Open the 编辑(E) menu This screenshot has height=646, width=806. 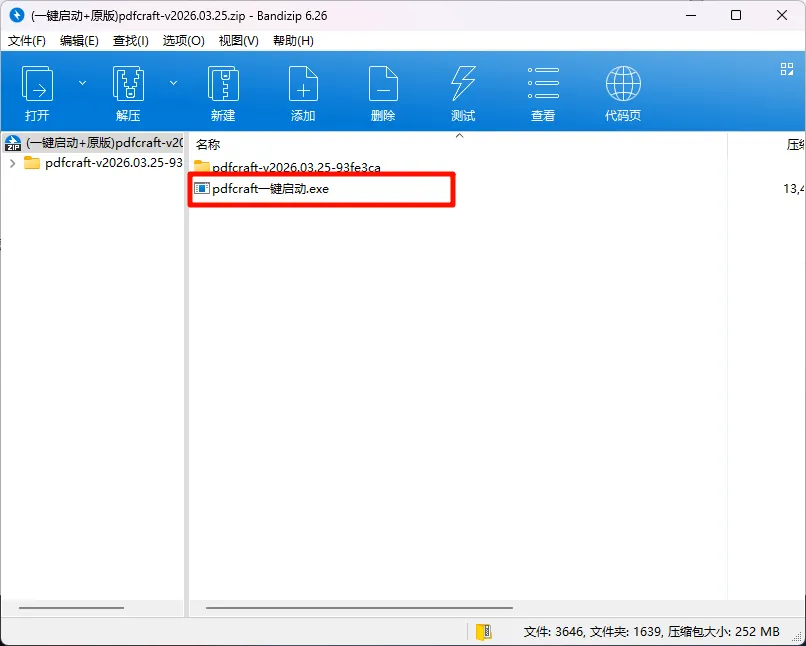click(x=79, y=41)
